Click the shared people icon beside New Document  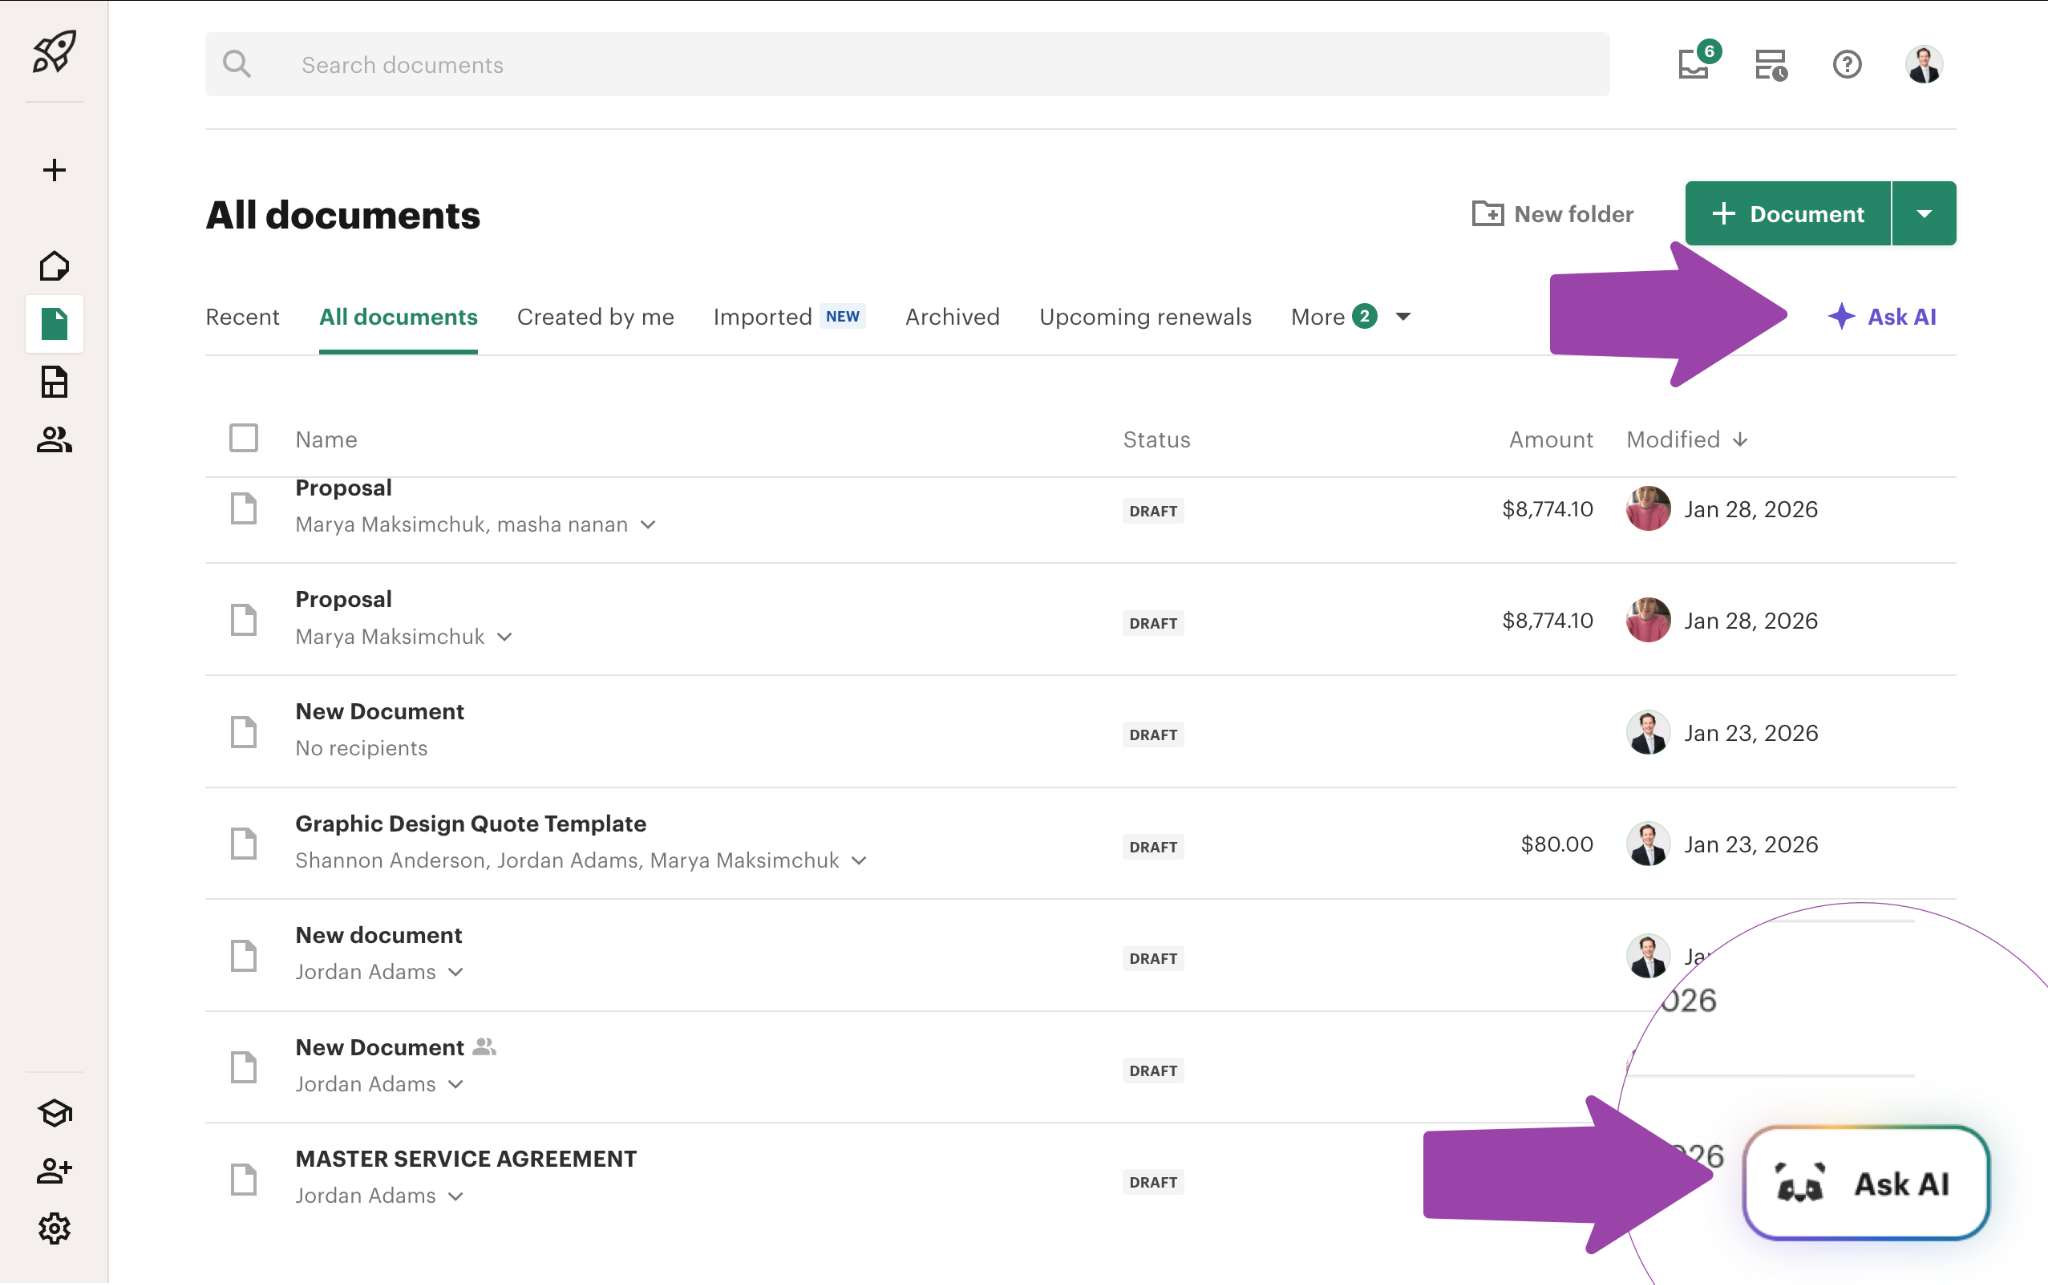coord(484,1047)
